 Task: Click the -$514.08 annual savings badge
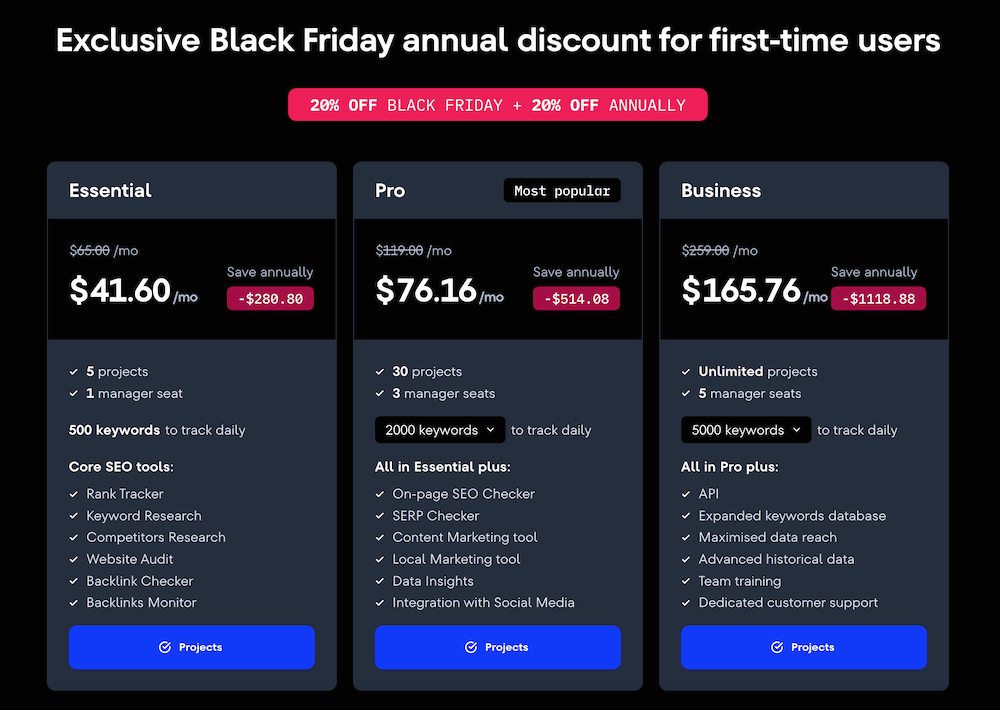pos(576,298)
